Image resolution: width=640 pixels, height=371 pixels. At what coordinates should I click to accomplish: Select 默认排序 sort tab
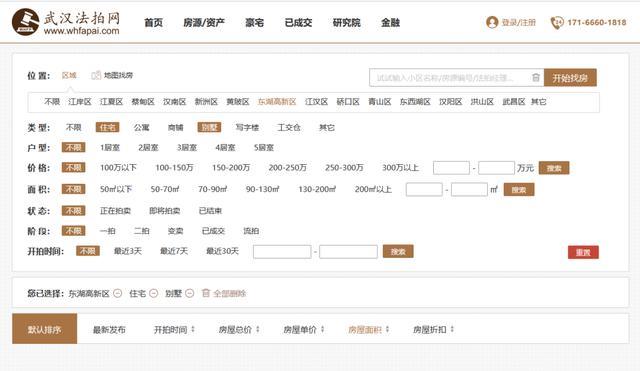[x=44, y=329]
